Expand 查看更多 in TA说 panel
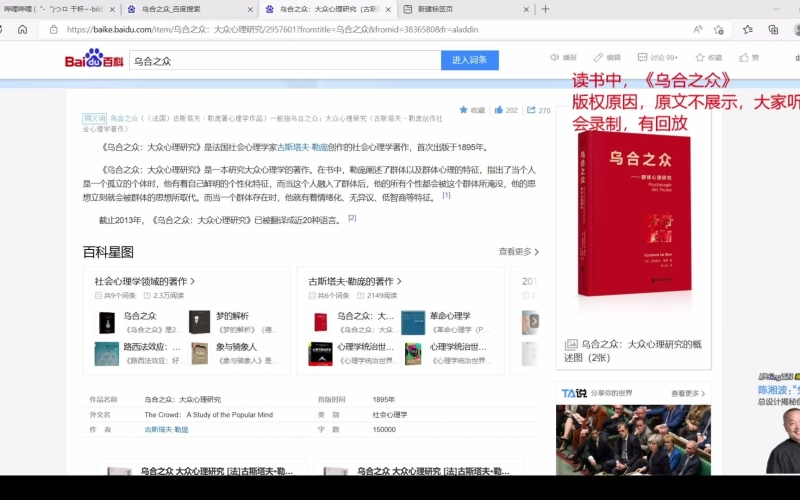This screenshot has height=500, width=800. click(x=688, y=393)
